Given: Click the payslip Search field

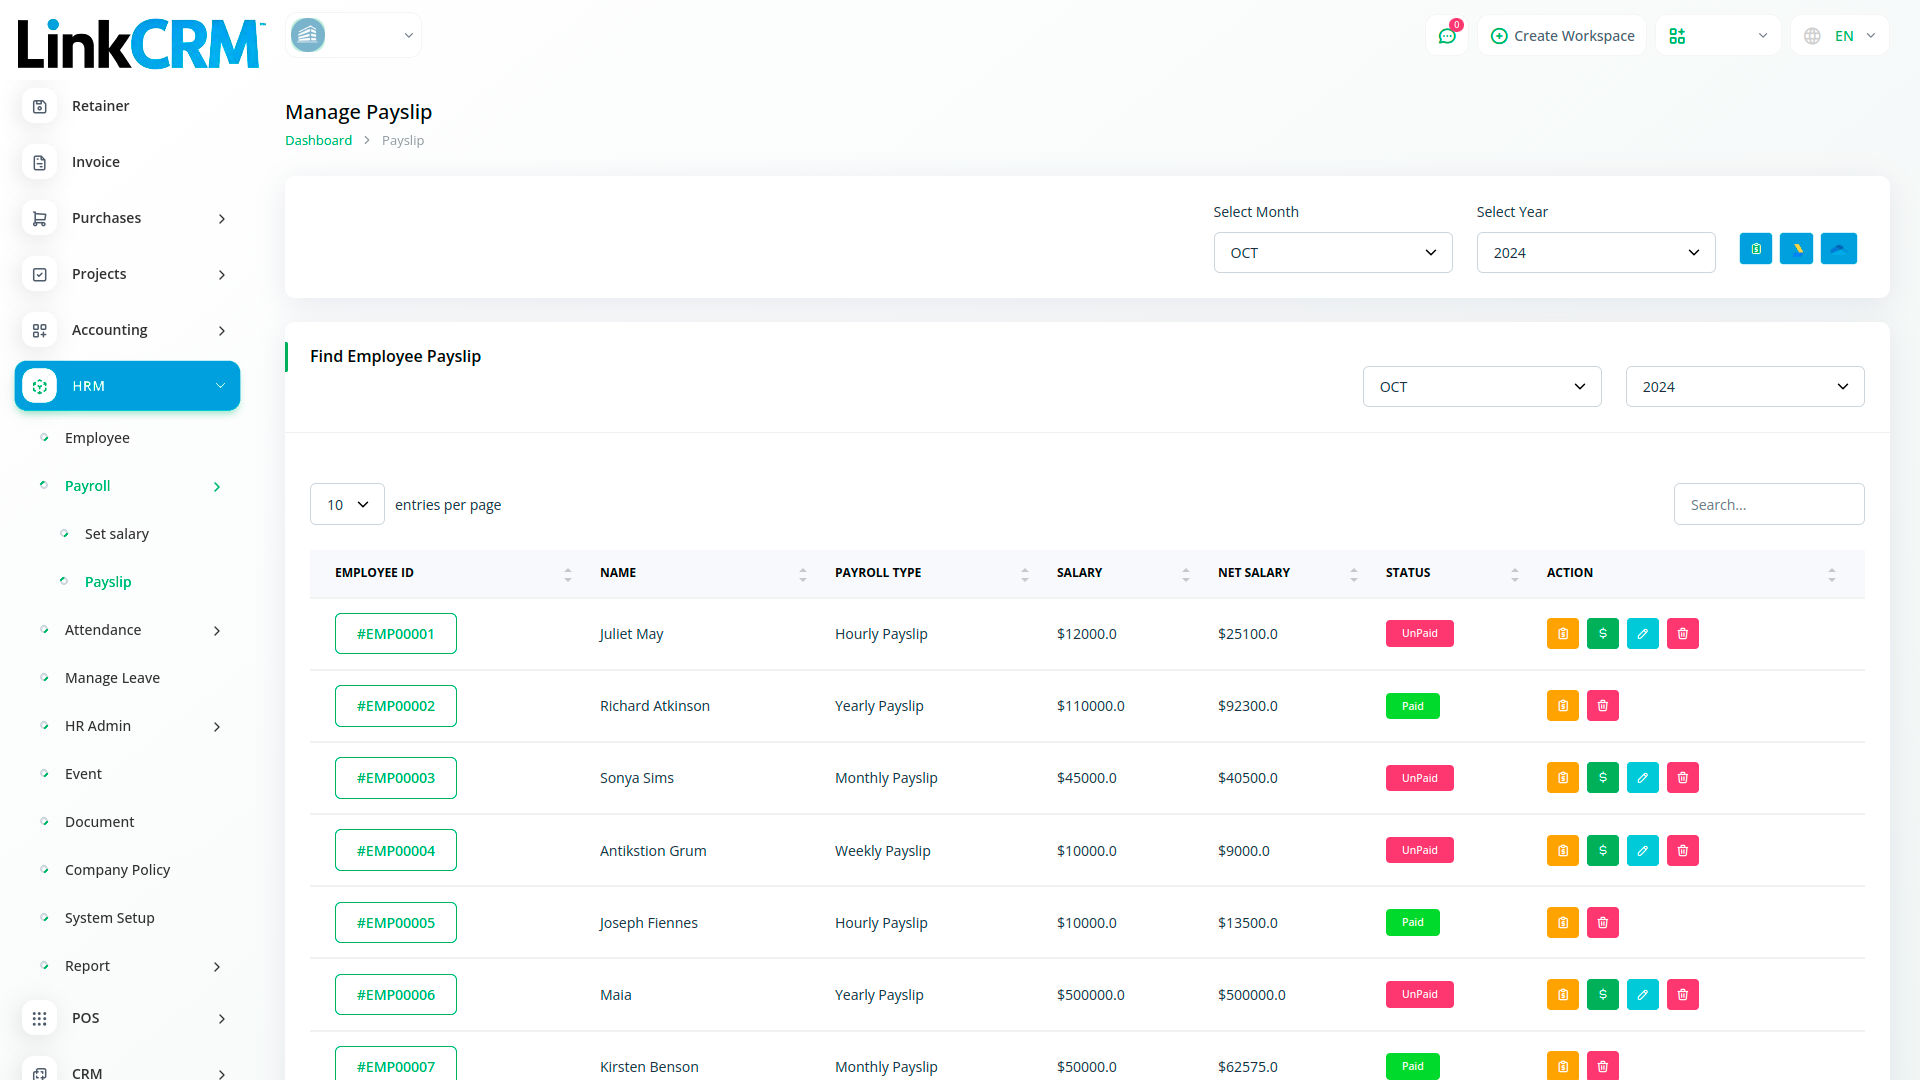Looking at the screenshot, I should coord(1768,505).
